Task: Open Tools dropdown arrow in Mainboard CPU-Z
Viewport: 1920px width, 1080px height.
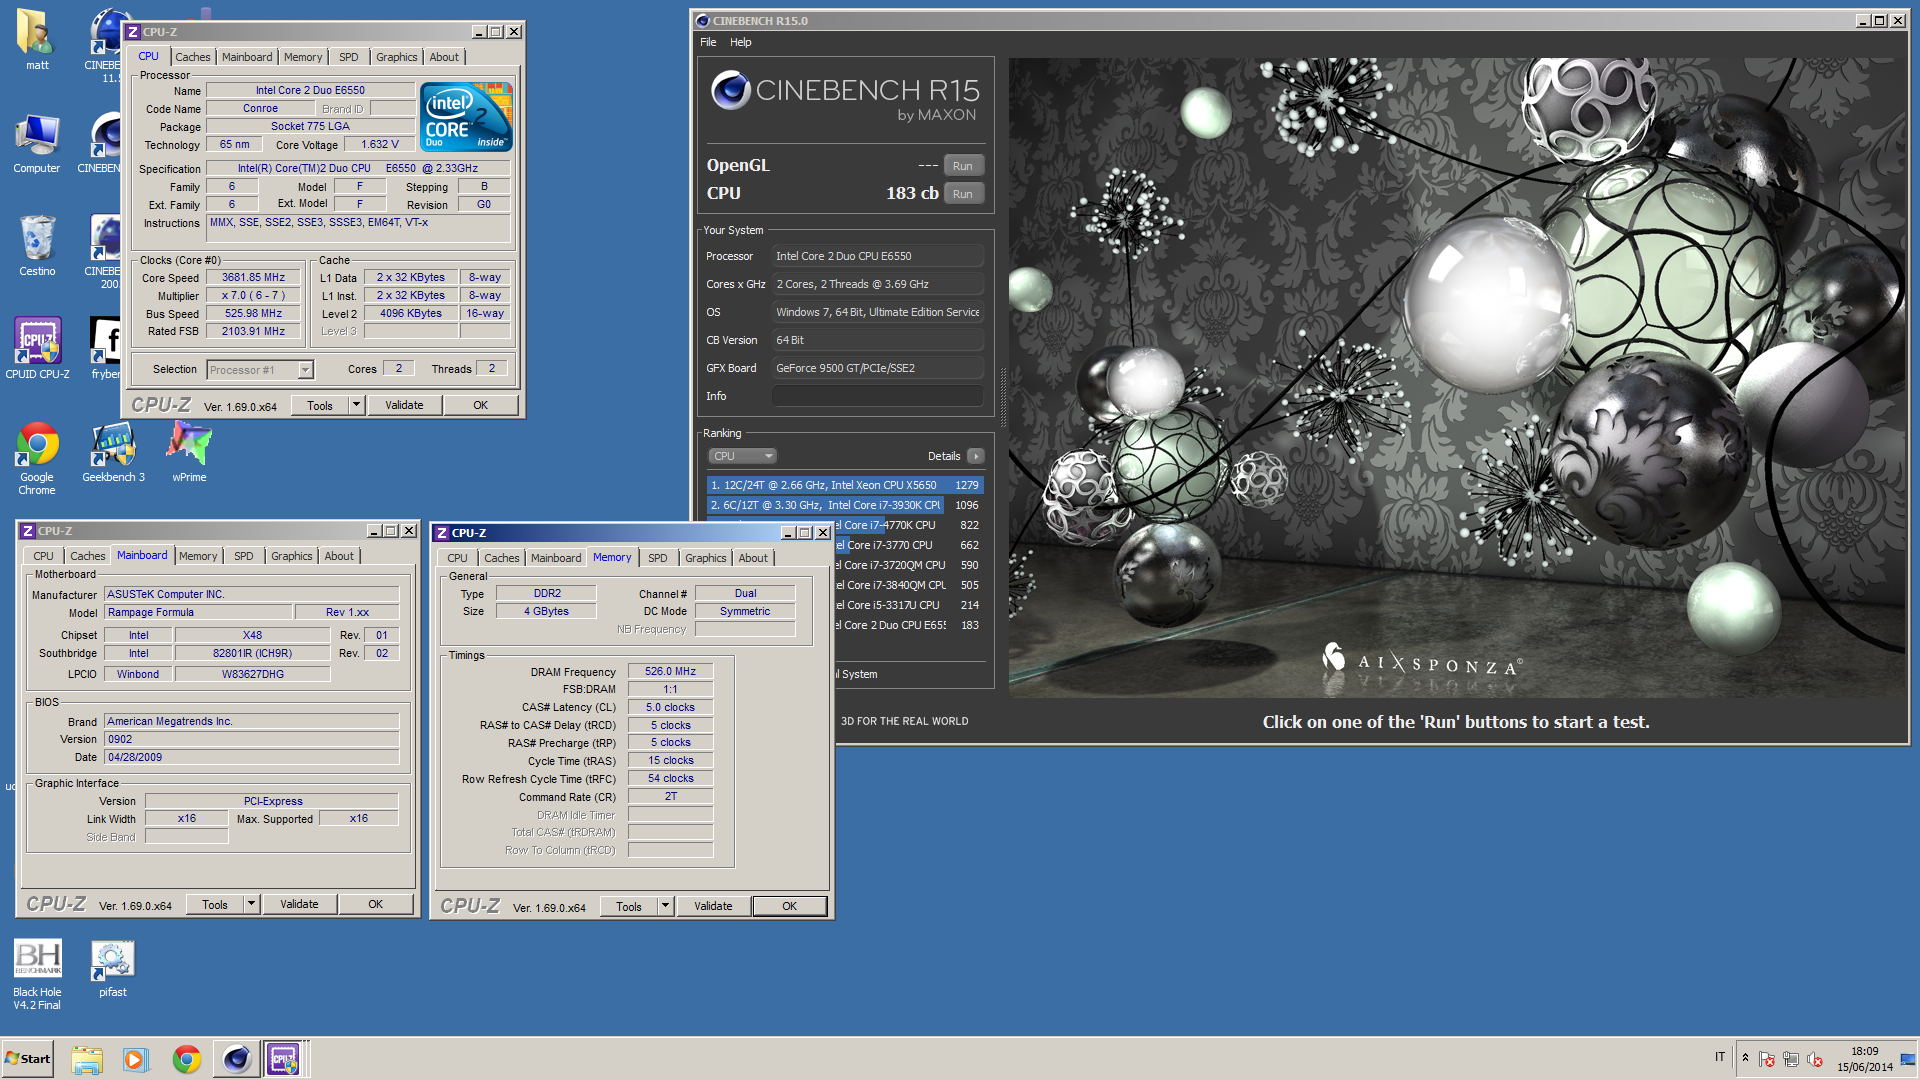Action: [251, 904]
